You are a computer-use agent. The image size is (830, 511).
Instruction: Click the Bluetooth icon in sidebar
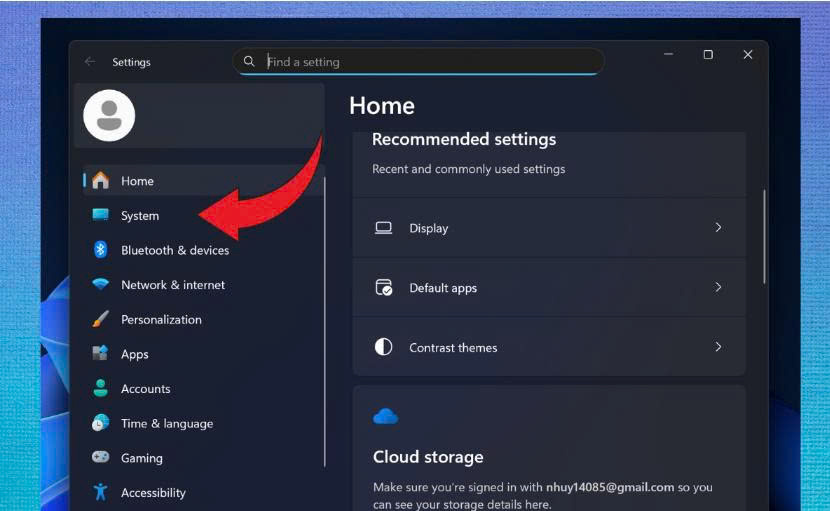click(100, 249)
